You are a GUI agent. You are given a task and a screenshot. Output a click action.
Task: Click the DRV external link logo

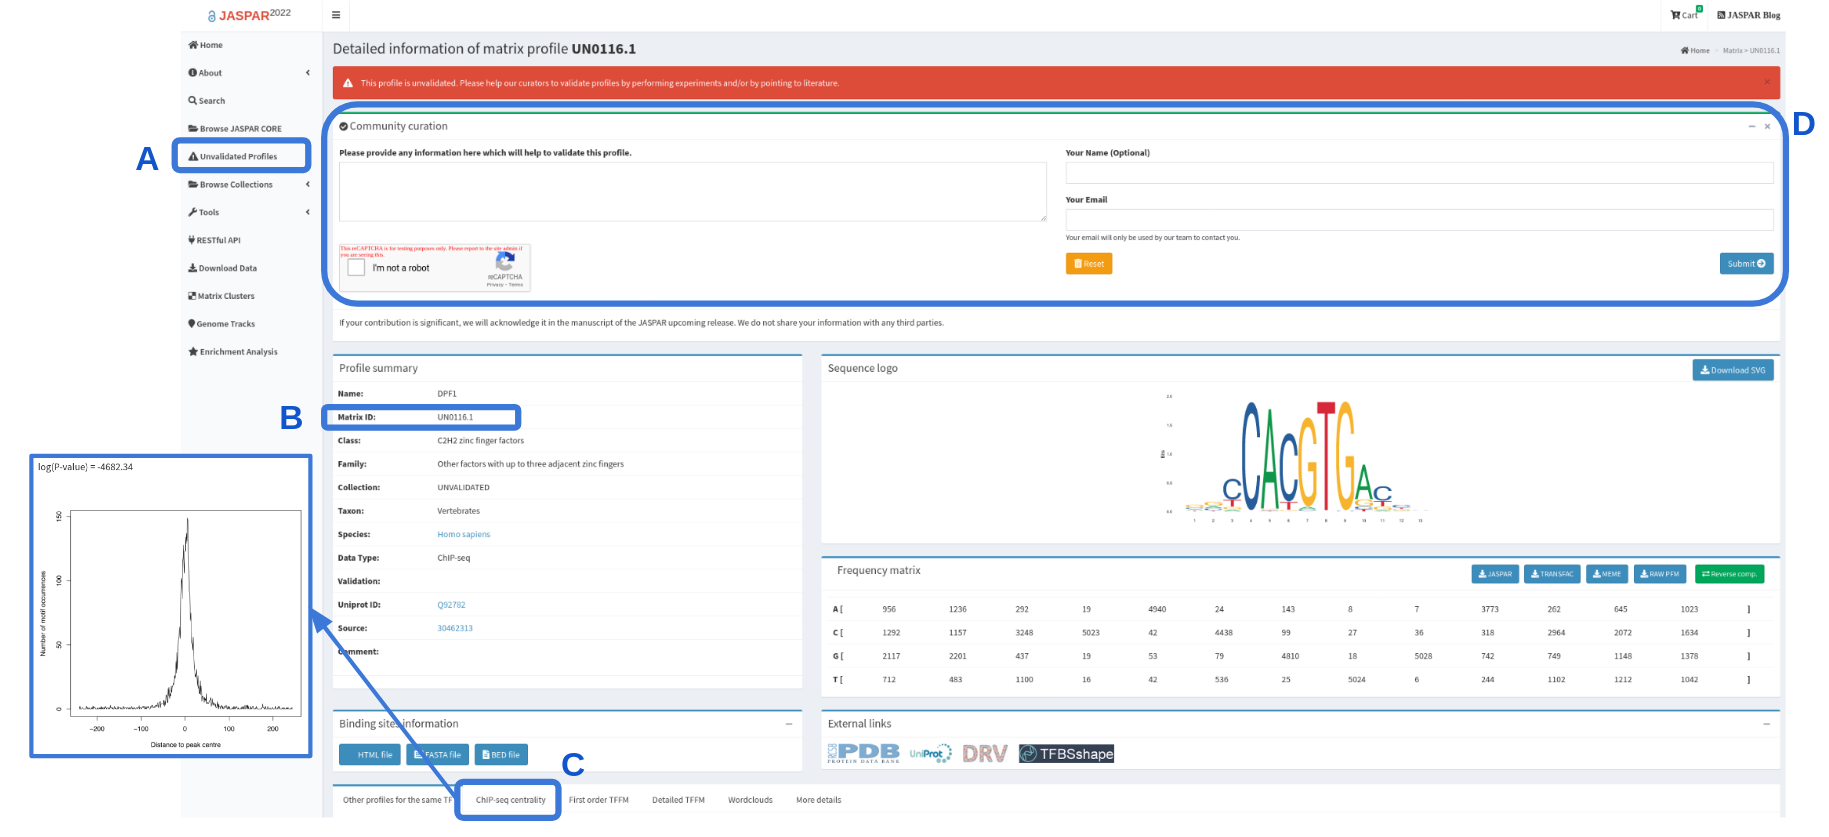(984, 754)
